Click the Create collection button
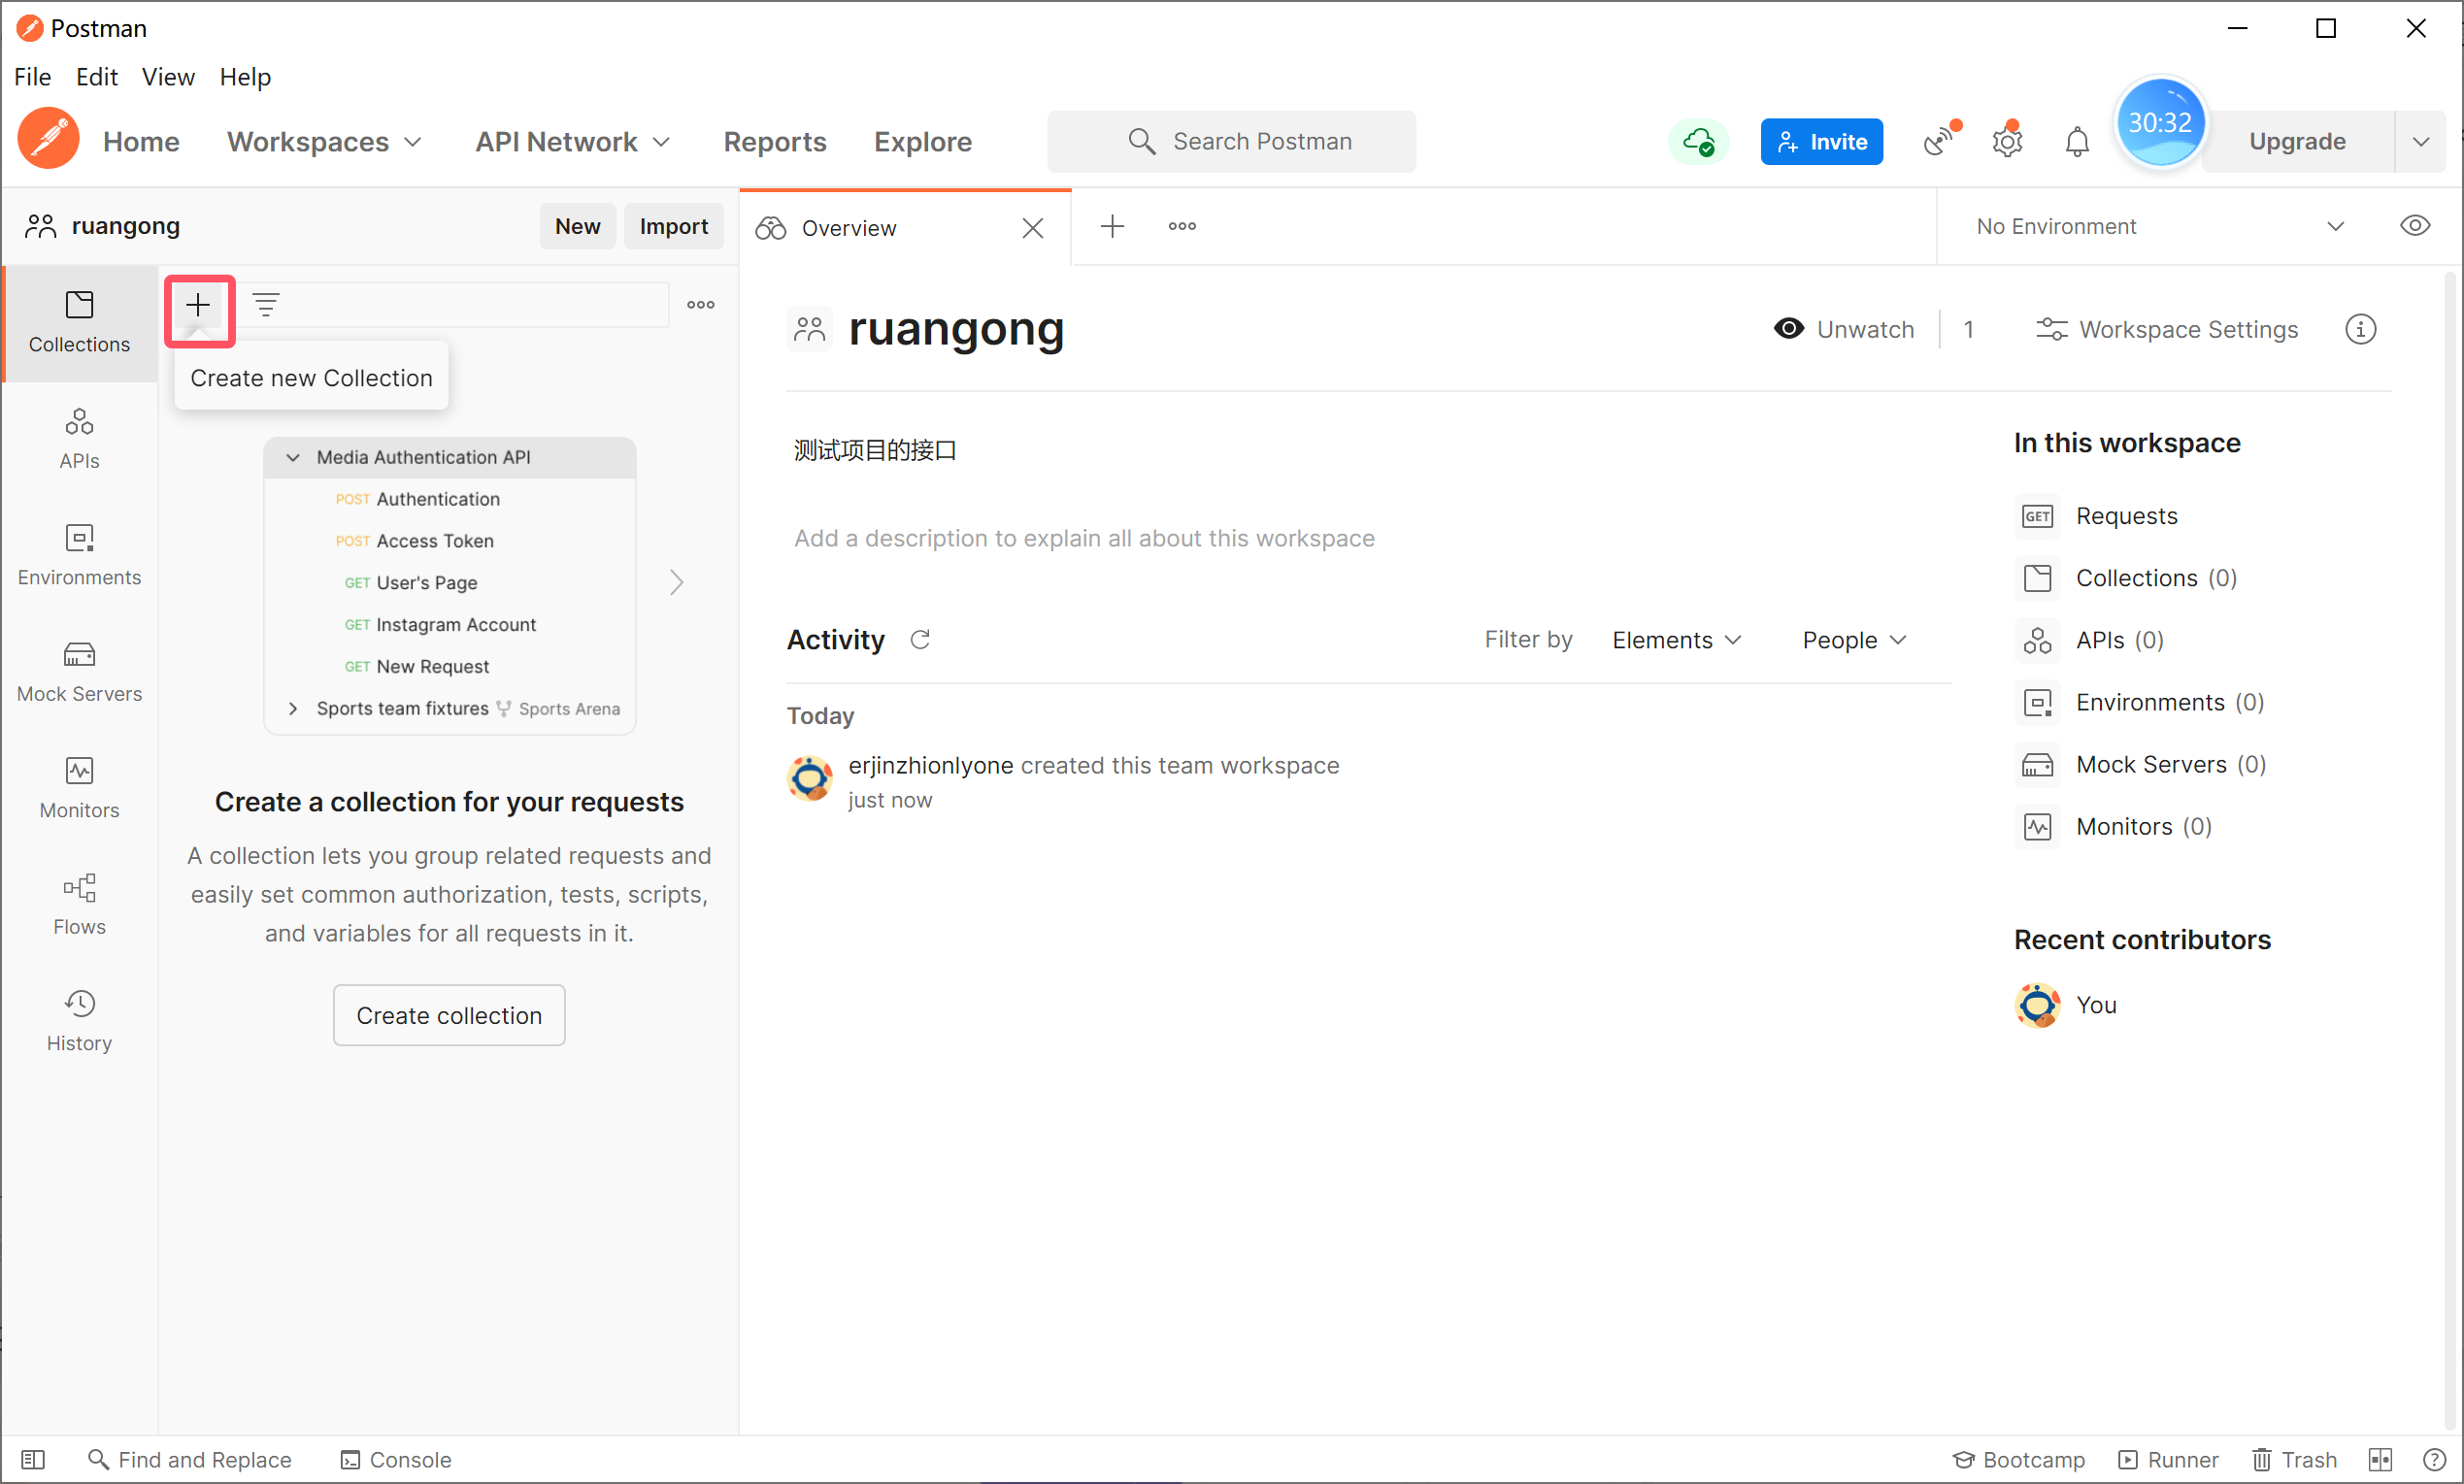2464x1484 pixels. 449,1015
